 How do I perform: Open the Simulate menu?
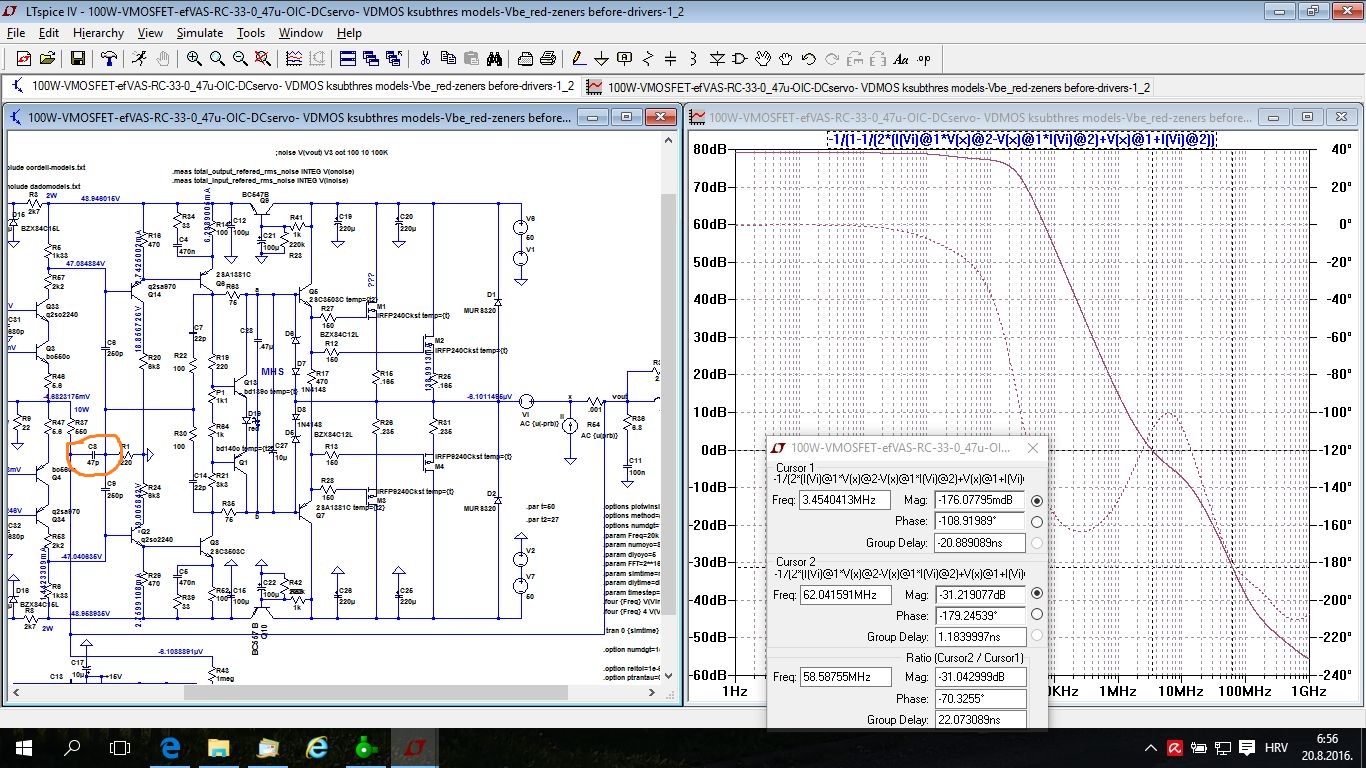200,33
